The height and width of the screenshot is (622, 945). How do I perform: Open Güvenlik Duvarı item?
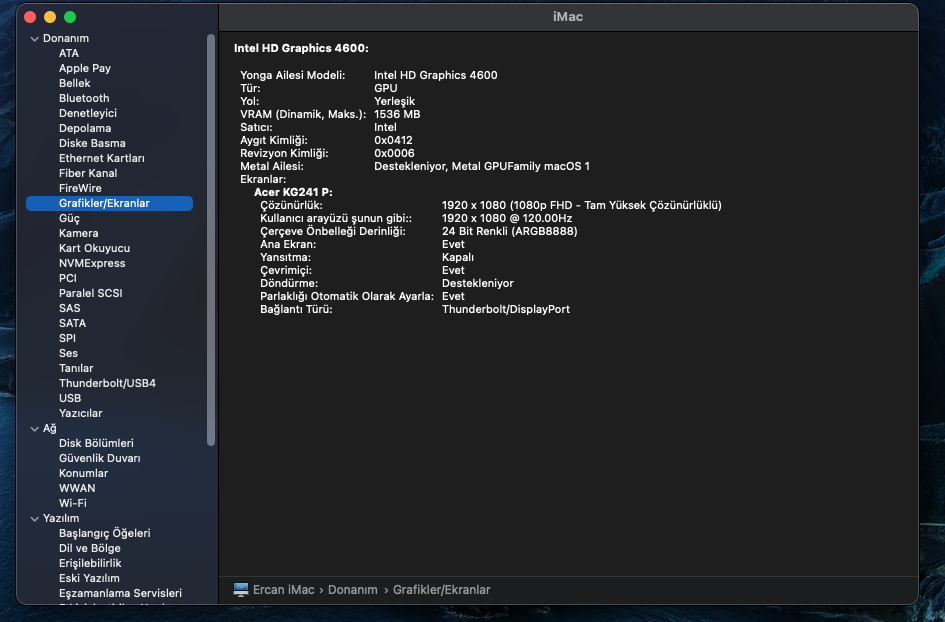coord(99,458)
